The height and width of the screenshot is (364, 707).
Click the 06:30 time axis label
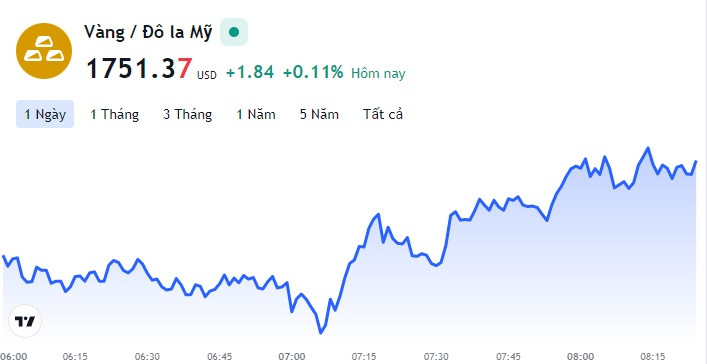147,356
